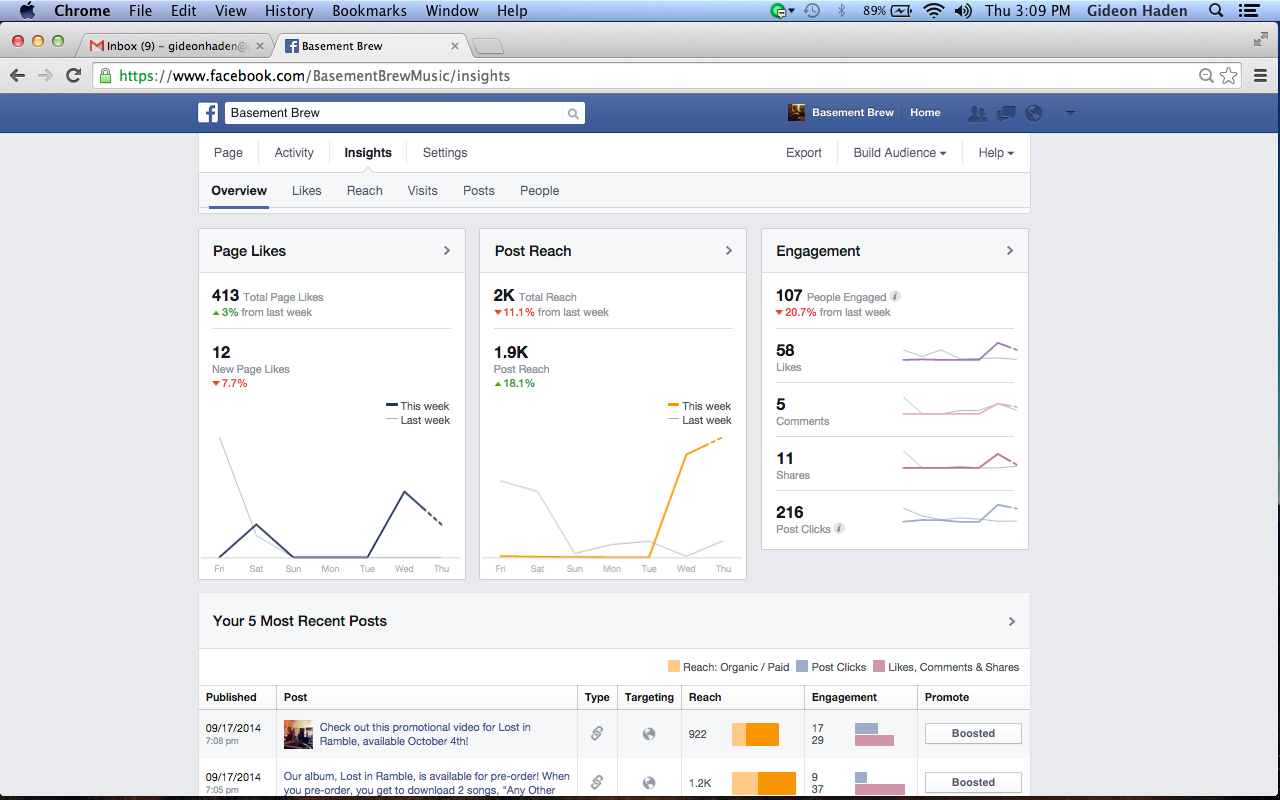Click the green lock security icon
Screen dimensions: 1280x800
104,75
